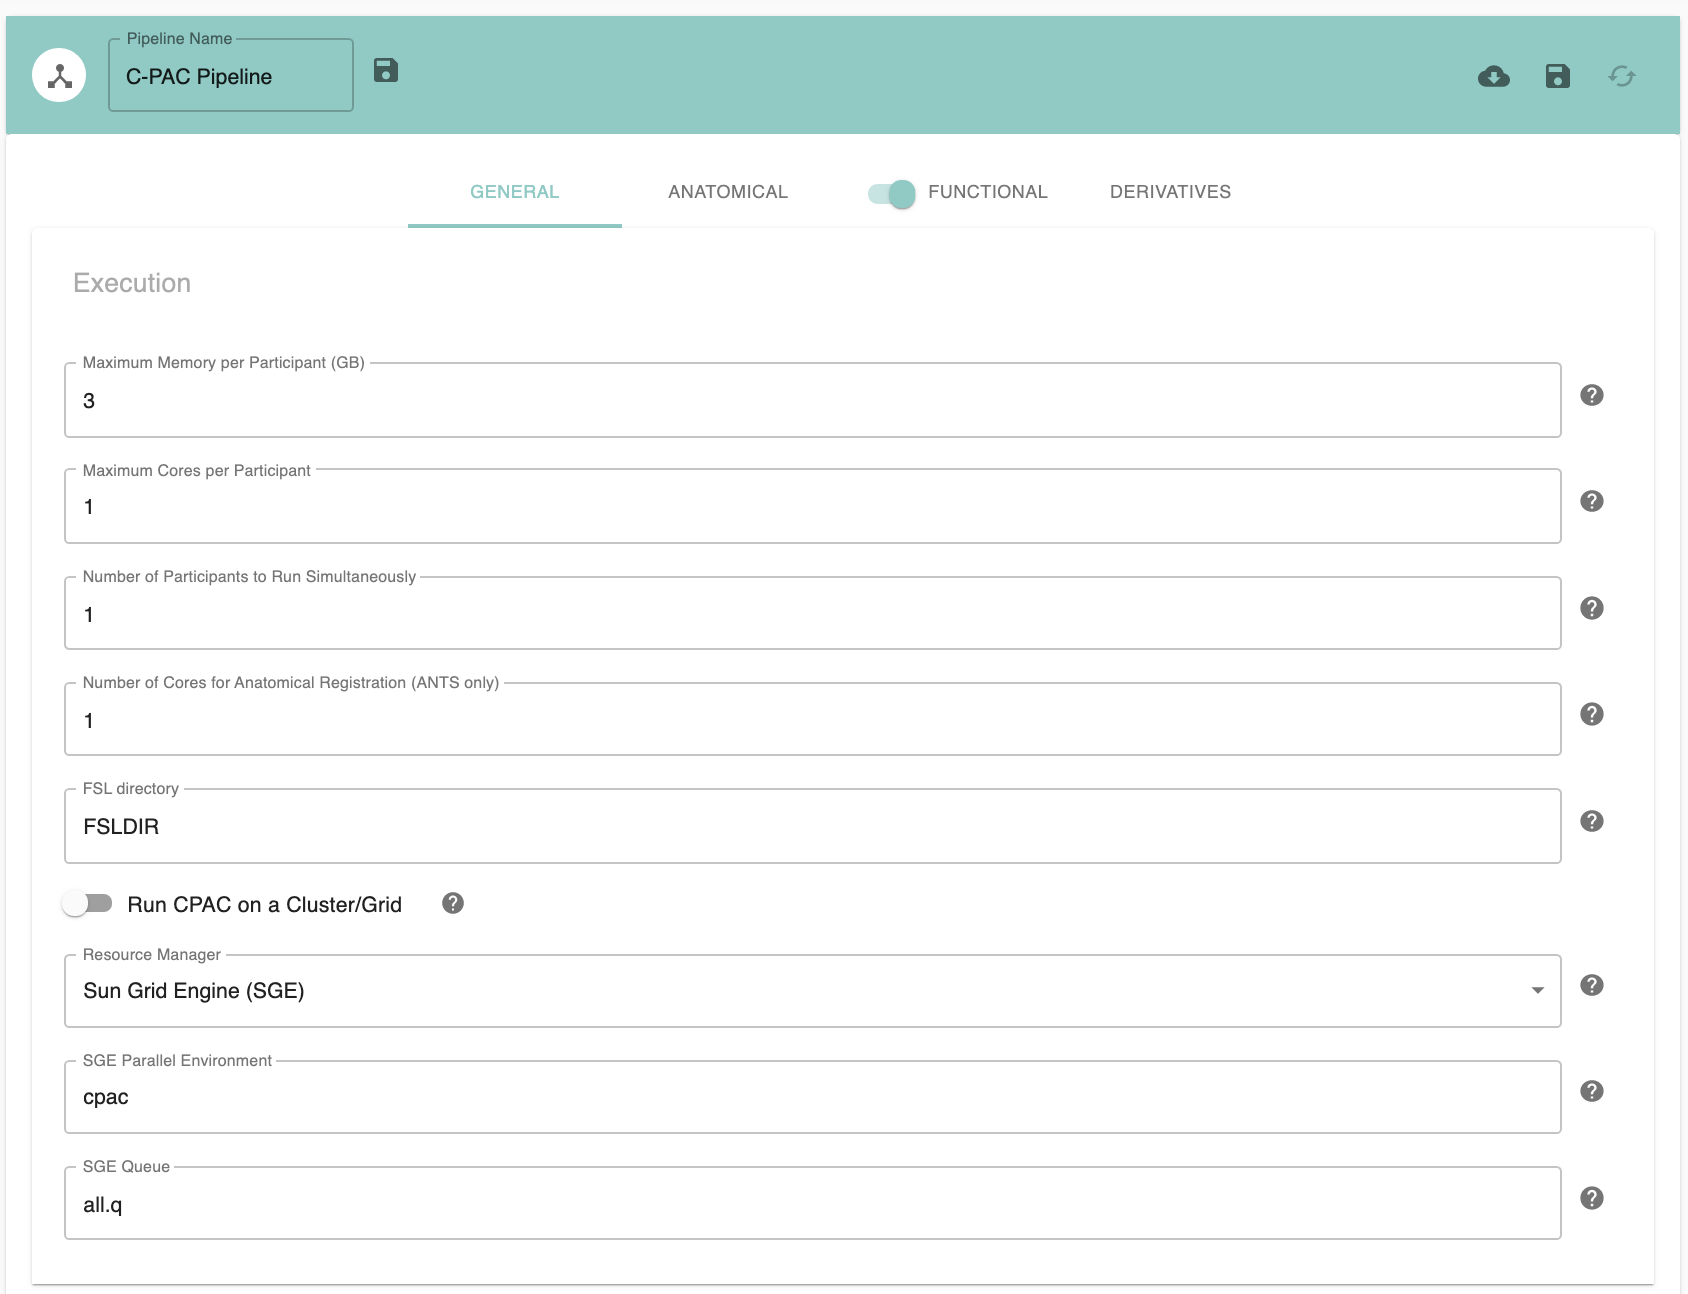Open help for Maximum Cores per Participant

(x=1591, y=501)
